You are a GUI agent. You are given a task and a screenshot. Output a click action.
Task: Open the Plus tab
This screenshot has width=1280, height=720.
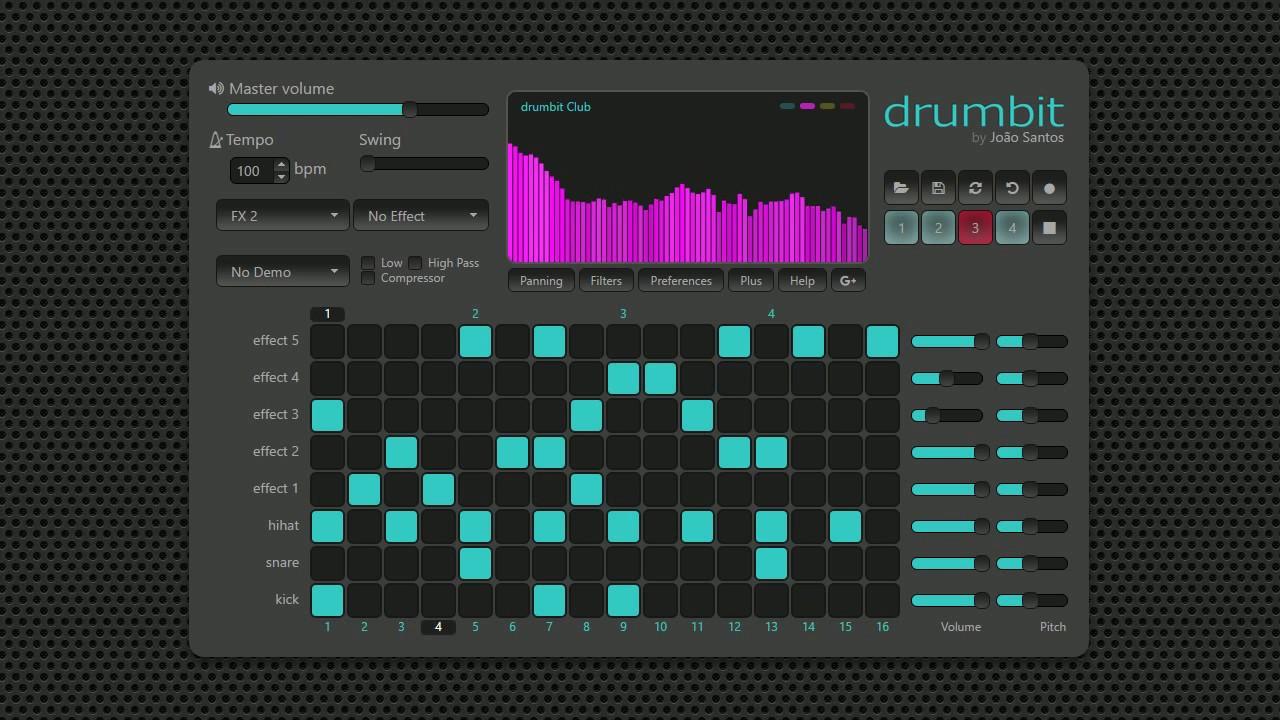[751, 281]
